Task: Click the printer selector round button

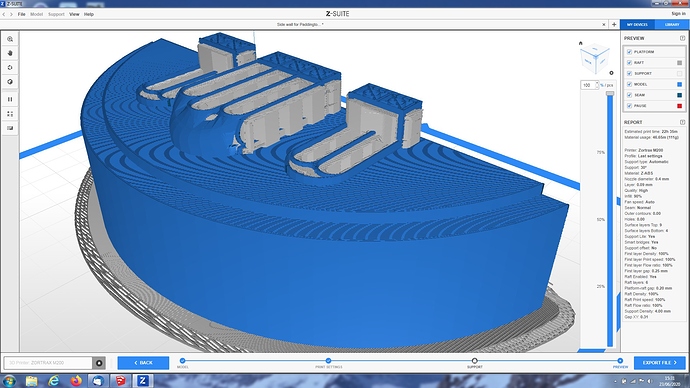Action: click(99, 363)
